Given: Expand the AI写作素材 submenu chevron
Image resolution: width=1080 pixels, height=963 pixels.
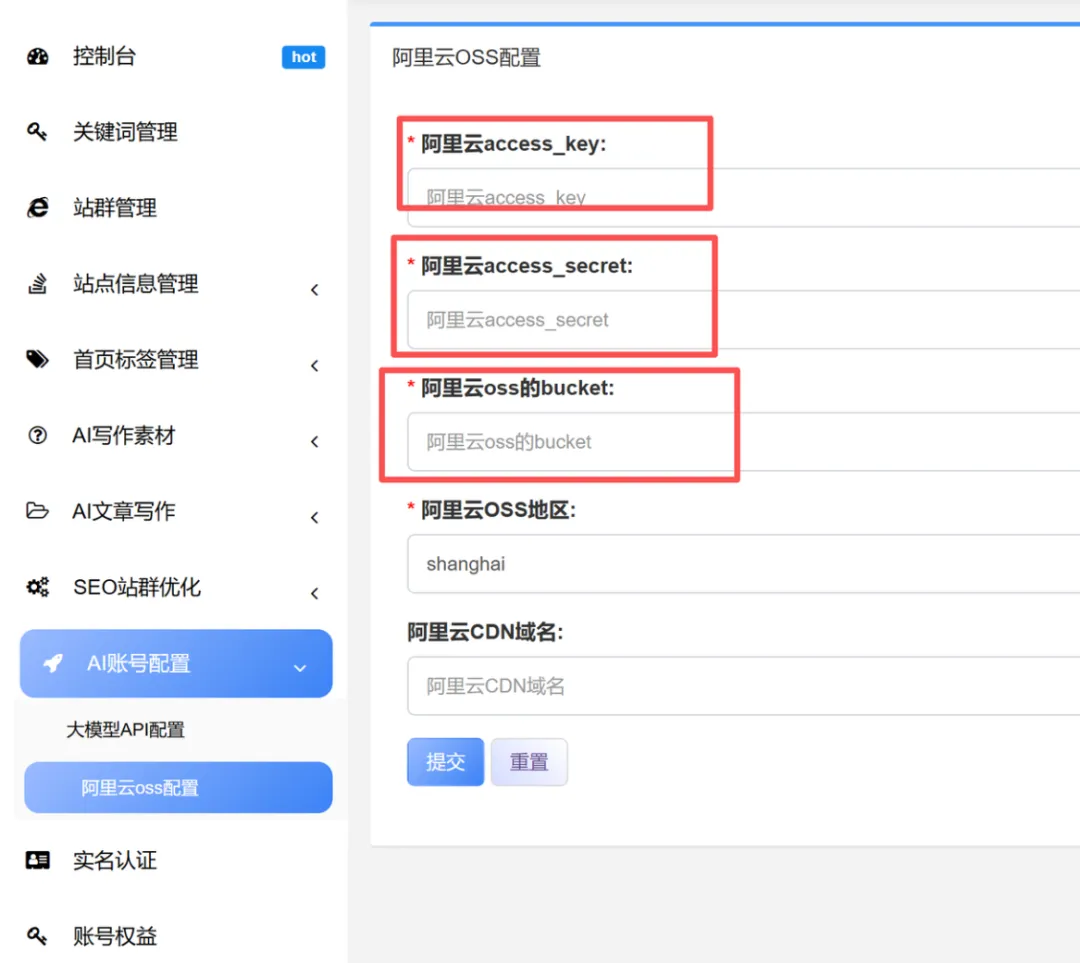Looking at the screenshot, I should pos(315,441).
